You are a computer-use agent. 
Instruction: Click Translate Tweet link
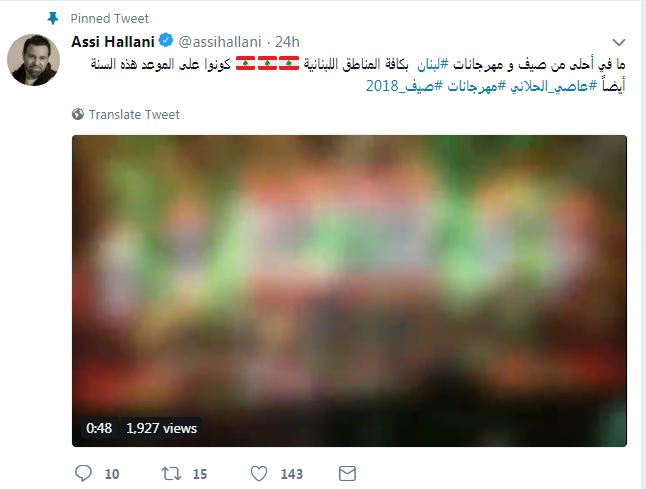coord(134,114)
